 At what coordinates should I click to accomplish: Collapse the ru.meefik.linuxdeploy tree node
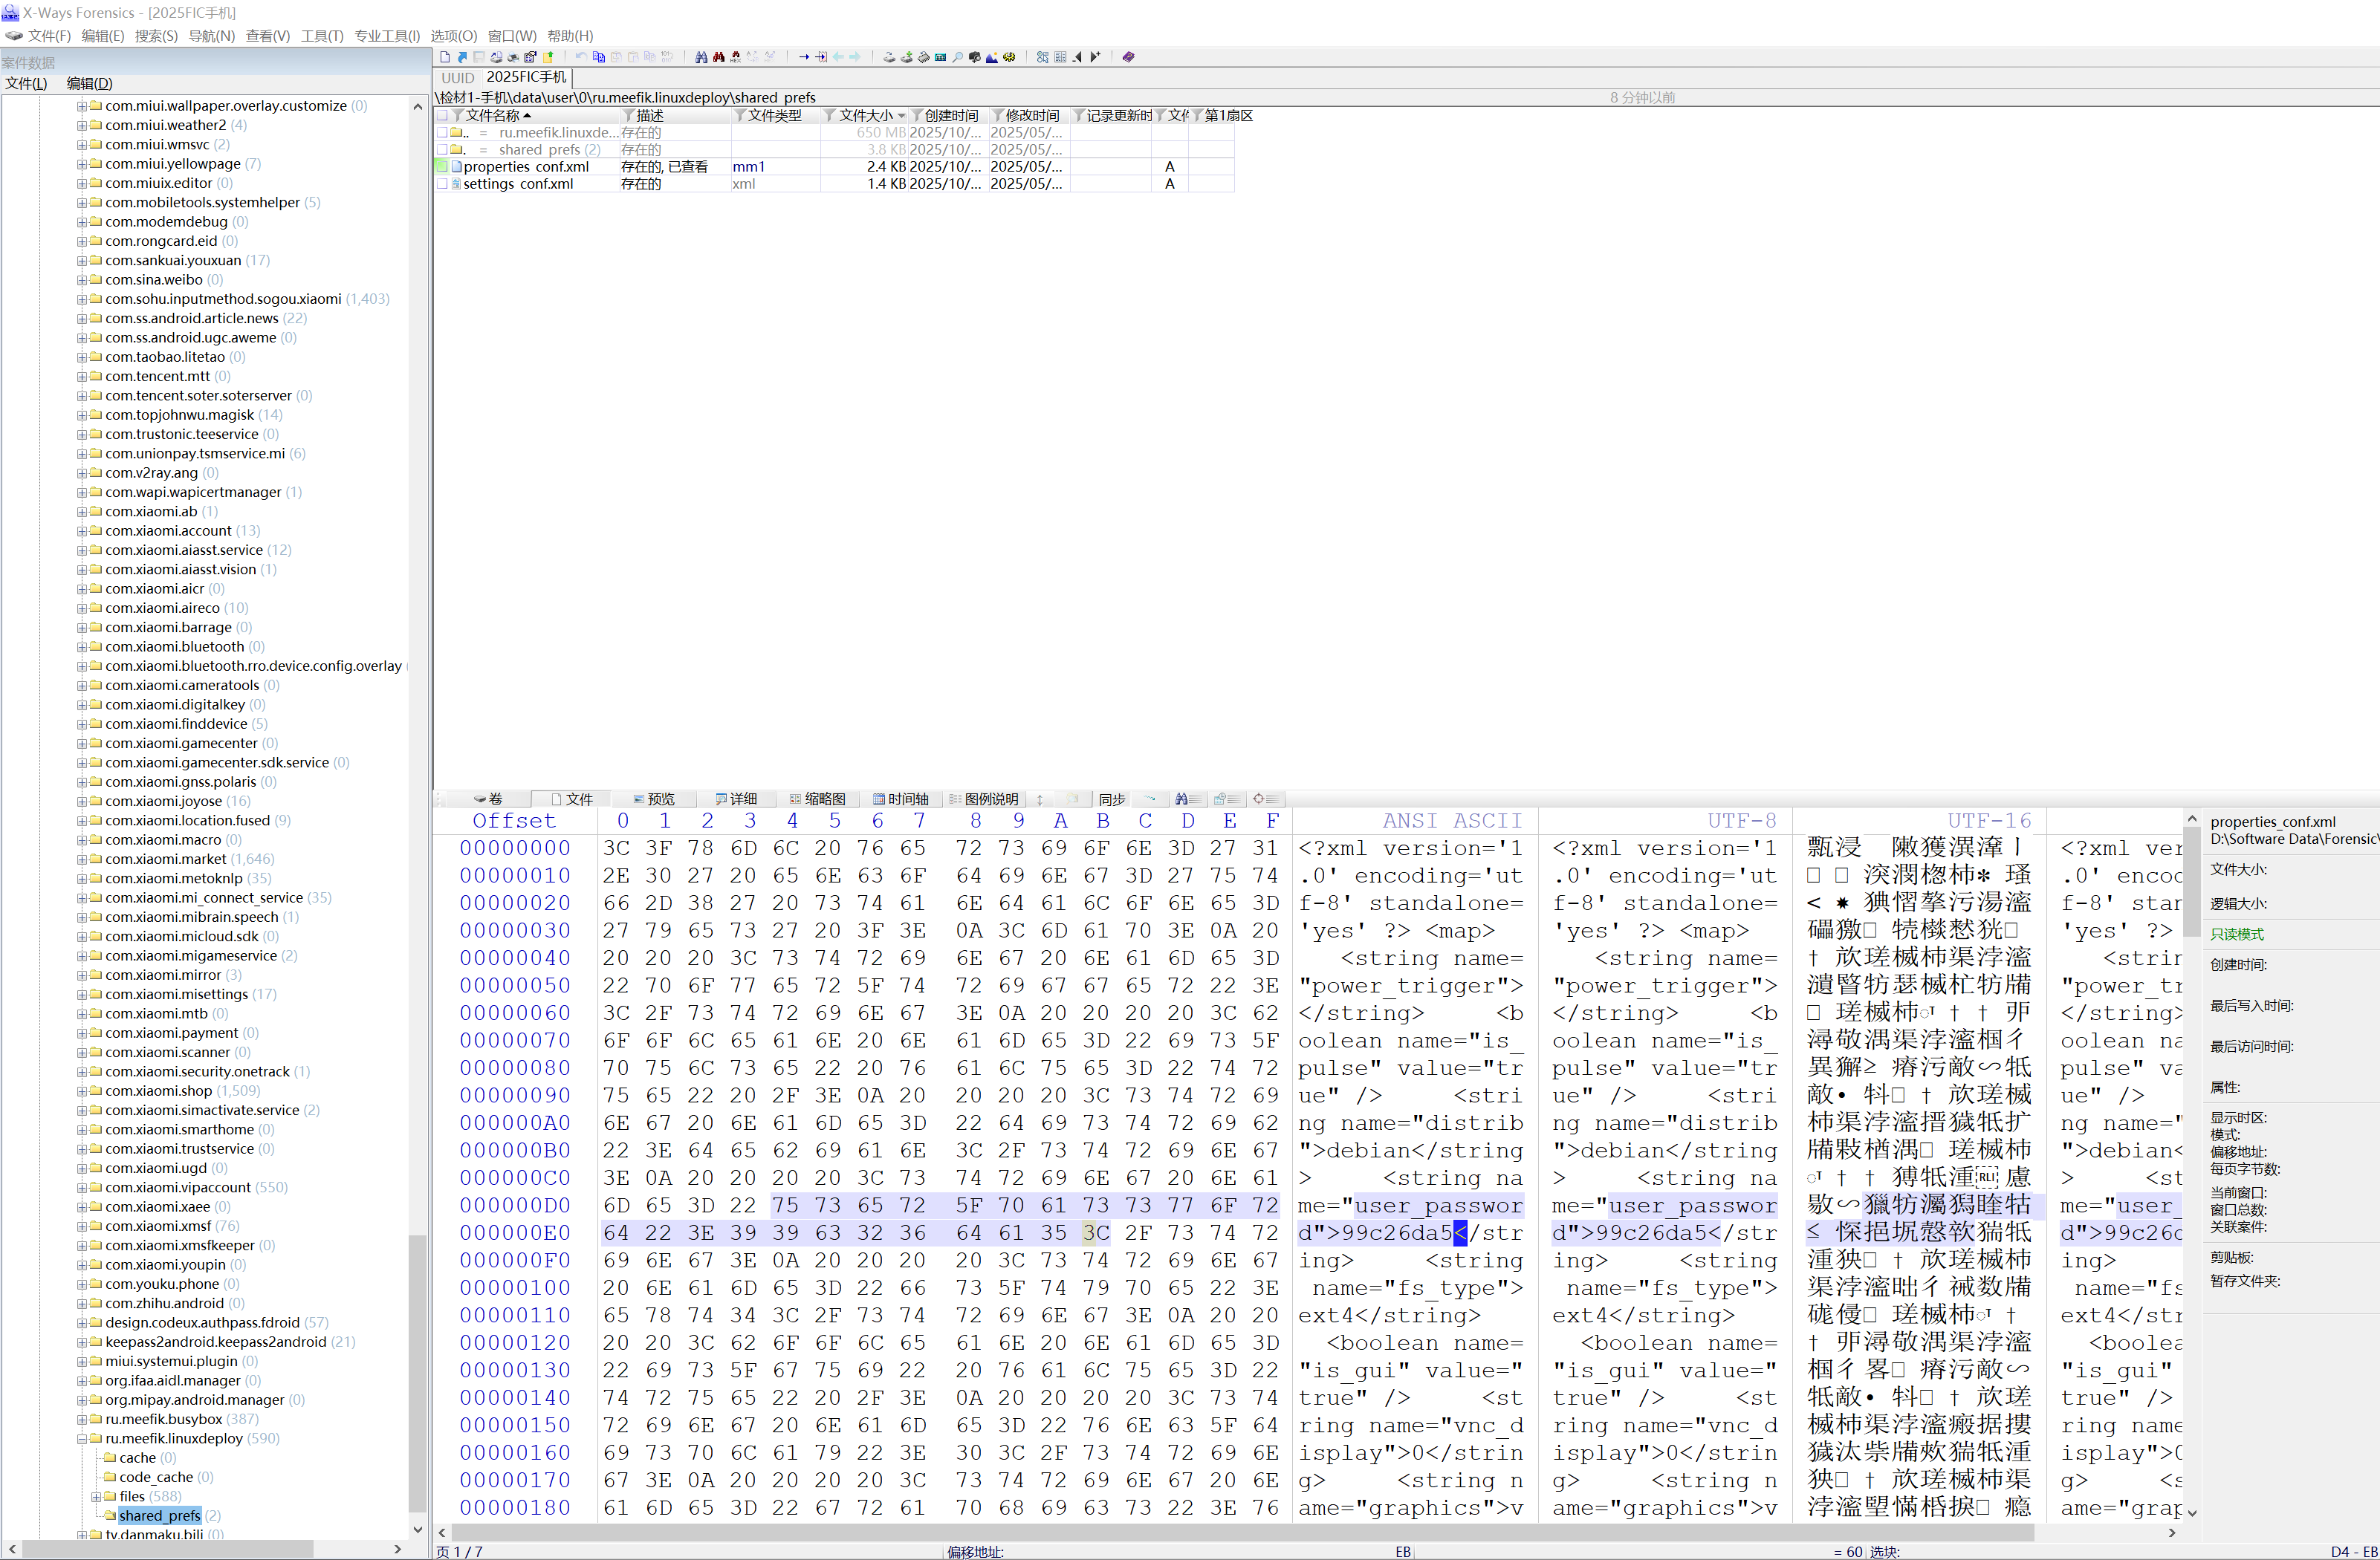[82, 1439]
